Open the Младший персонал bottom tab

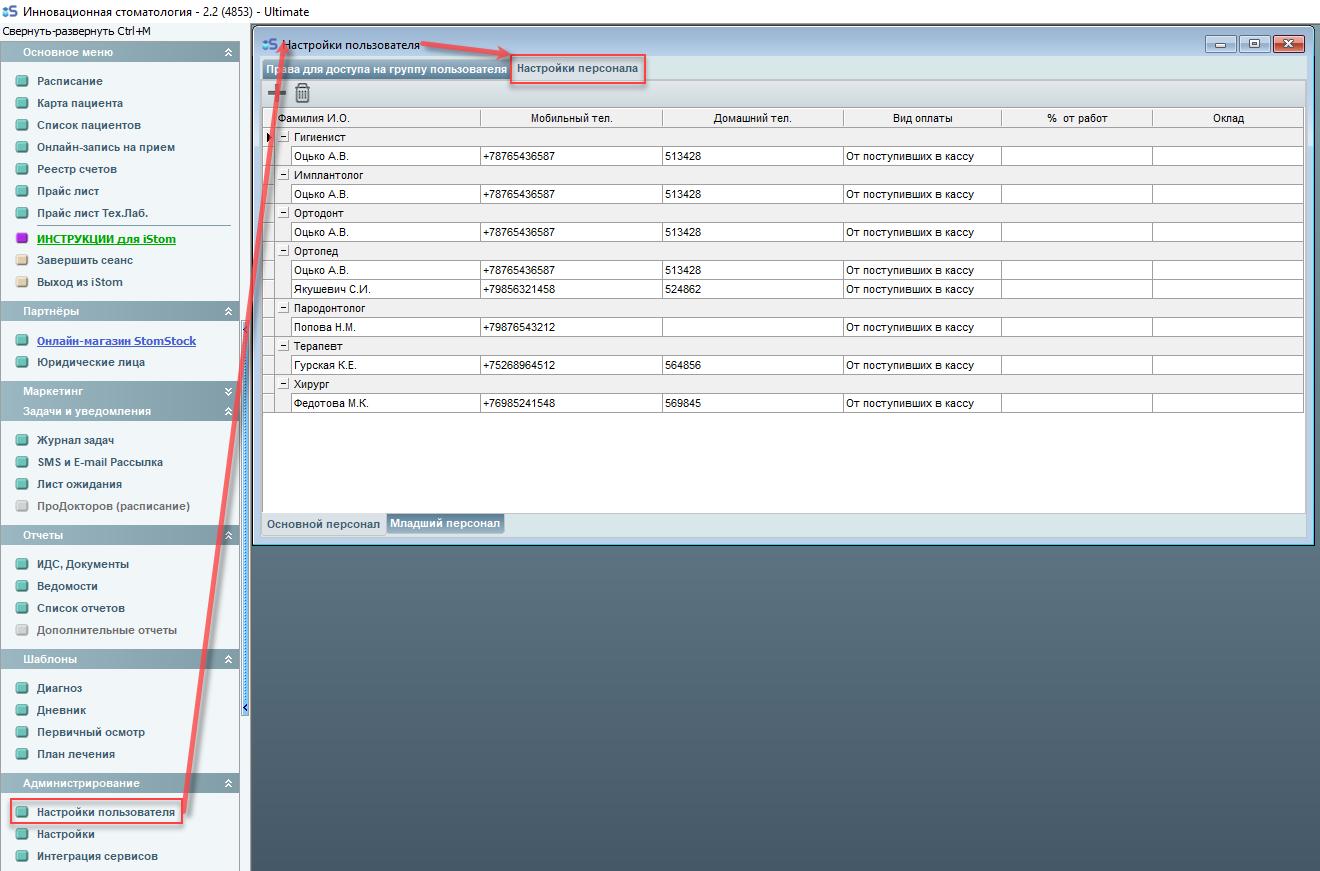coord(445,524)
